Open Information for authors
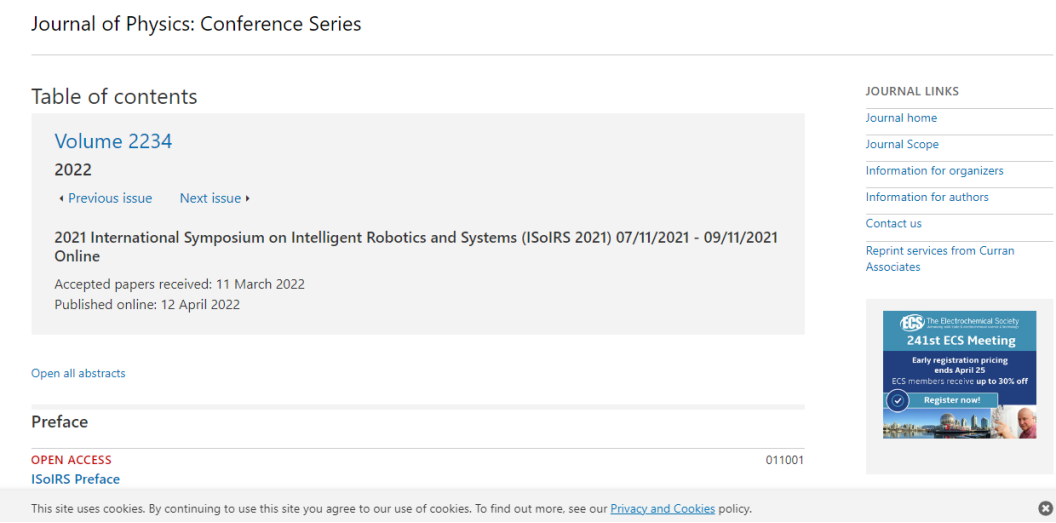 (x=927, y=197)
